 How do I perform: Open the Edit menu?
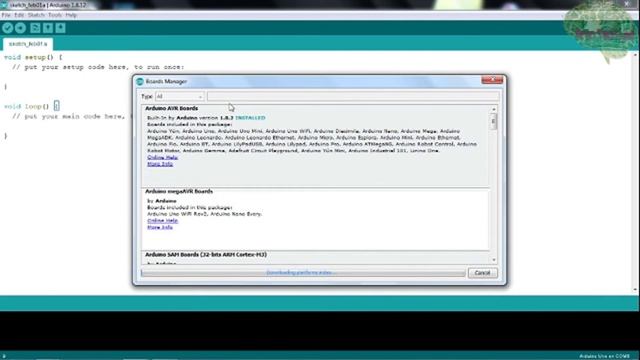tap(19, 15)
